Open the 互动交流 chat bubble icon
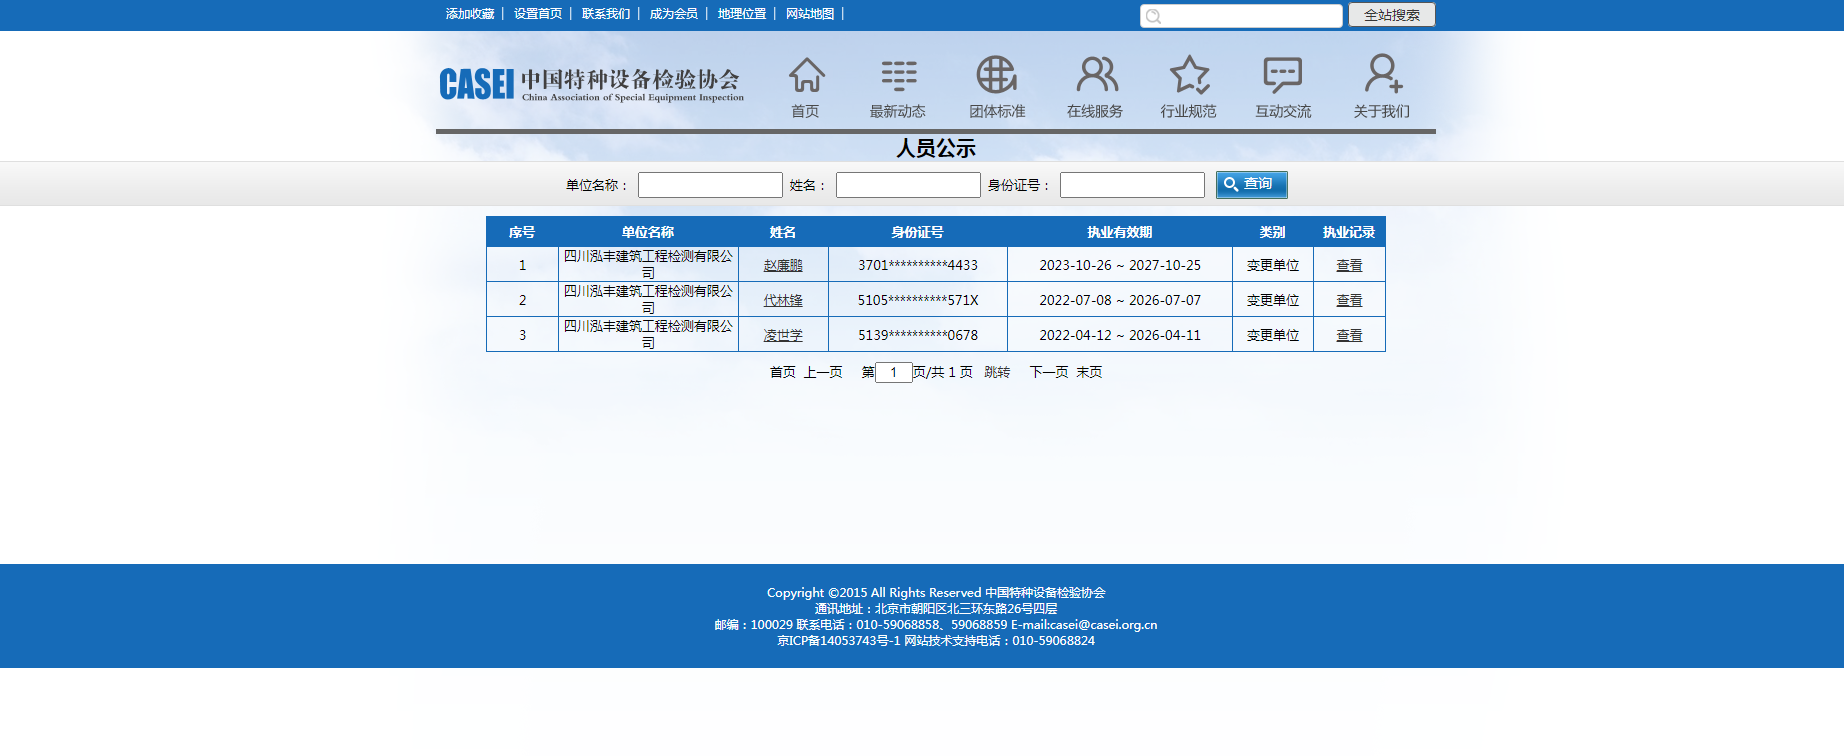1844x756 pixels. (x=1282, y=76)
